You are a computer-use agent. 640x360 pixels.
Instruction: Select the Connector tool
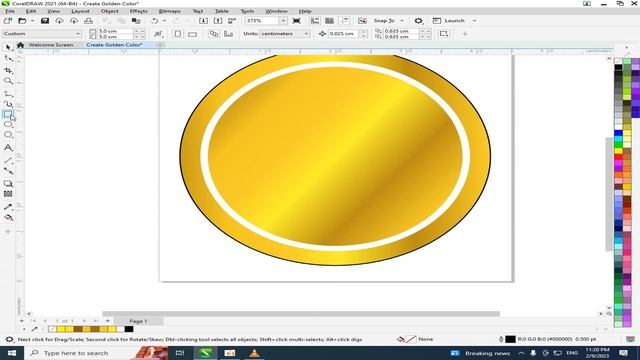click(x=8, y=171)
